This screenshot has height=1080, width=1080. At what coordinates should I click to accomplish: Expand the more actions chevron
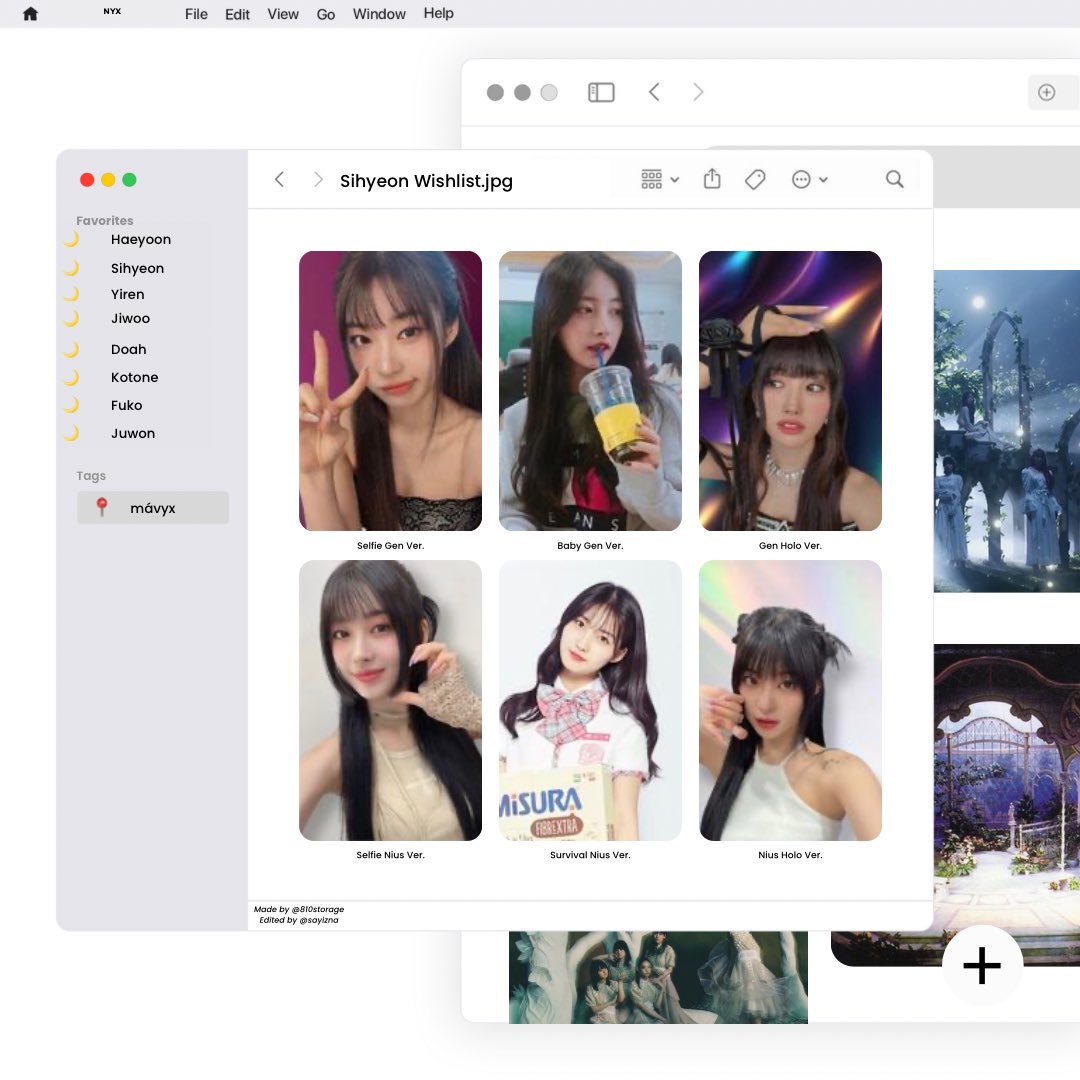point(823,180)
